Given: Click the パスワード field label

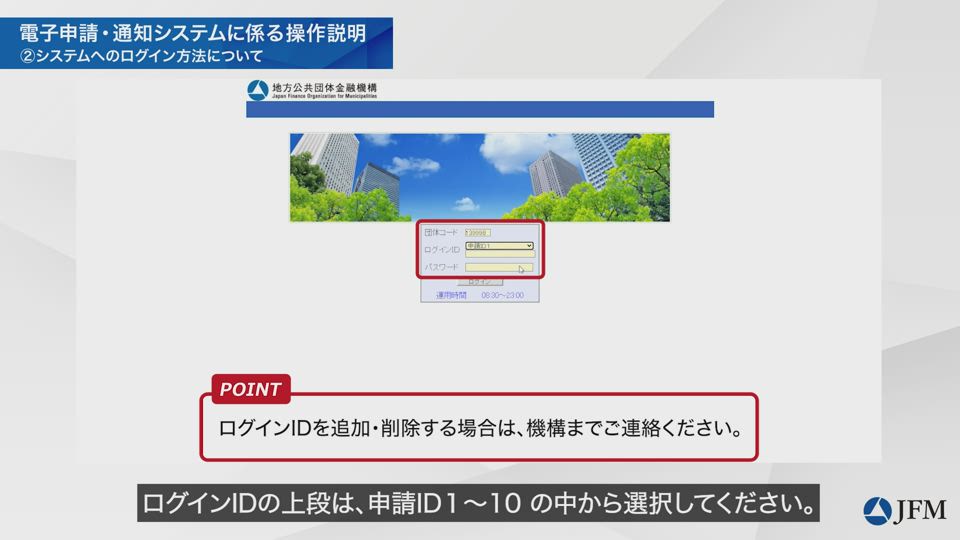Looking at the screenshot, I should tap(441, 267).
